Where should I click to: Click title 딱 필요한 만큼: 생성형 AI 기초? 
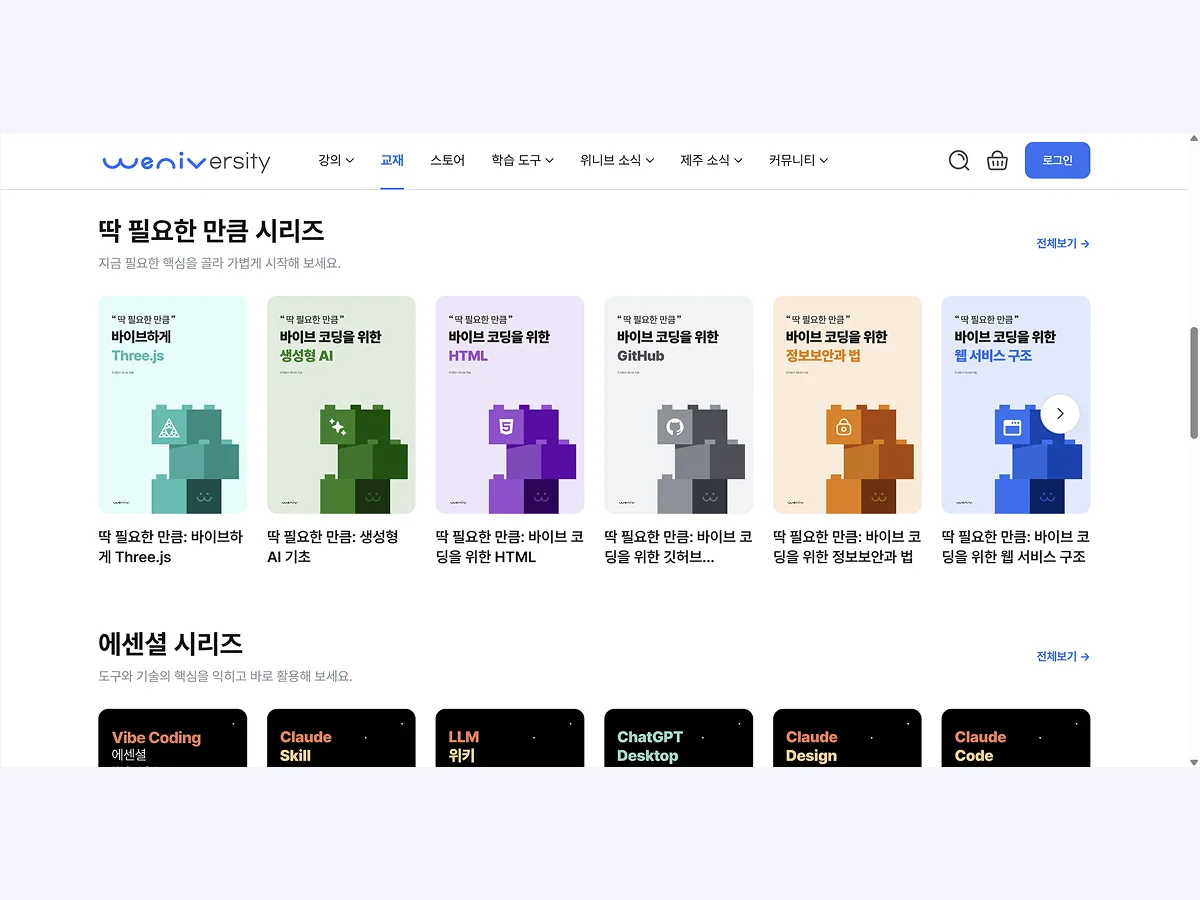[333, 547]
